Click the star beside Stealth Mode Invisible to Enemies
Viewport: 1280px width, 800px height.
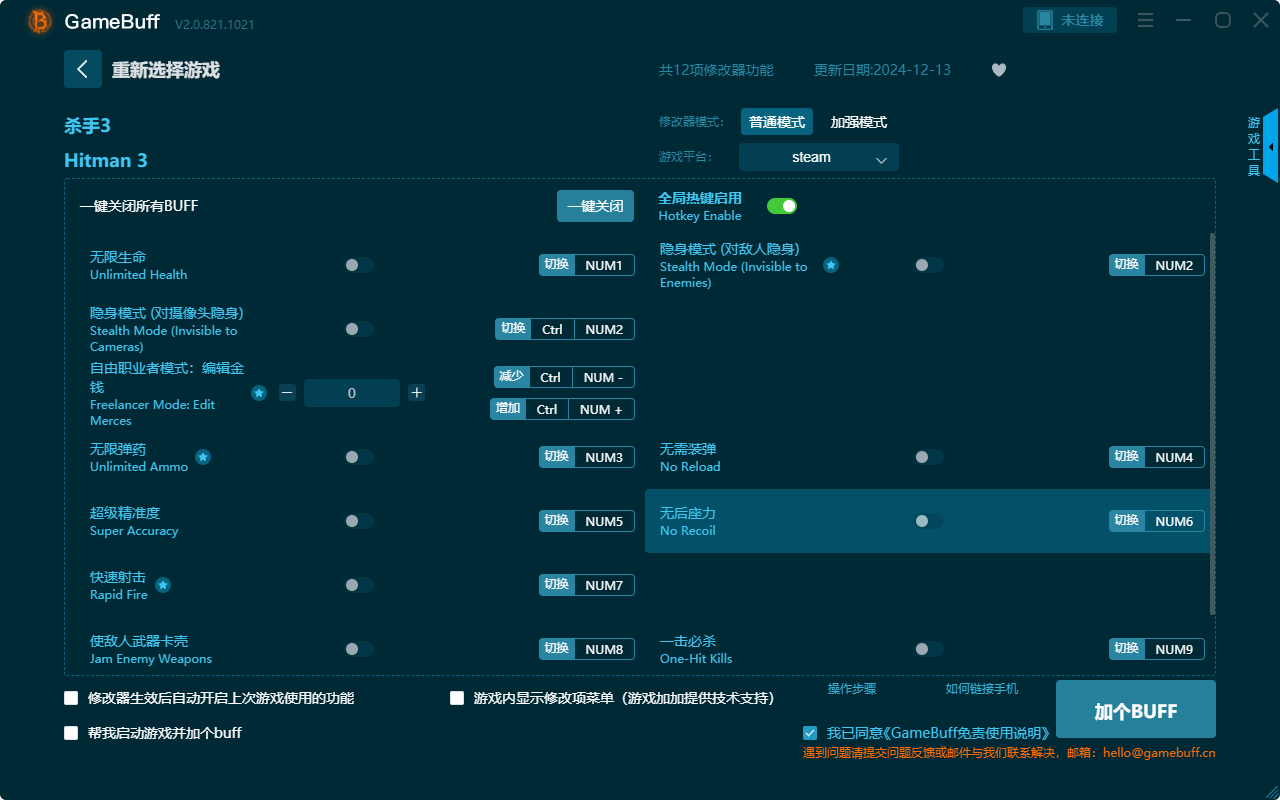click(830, 265)
